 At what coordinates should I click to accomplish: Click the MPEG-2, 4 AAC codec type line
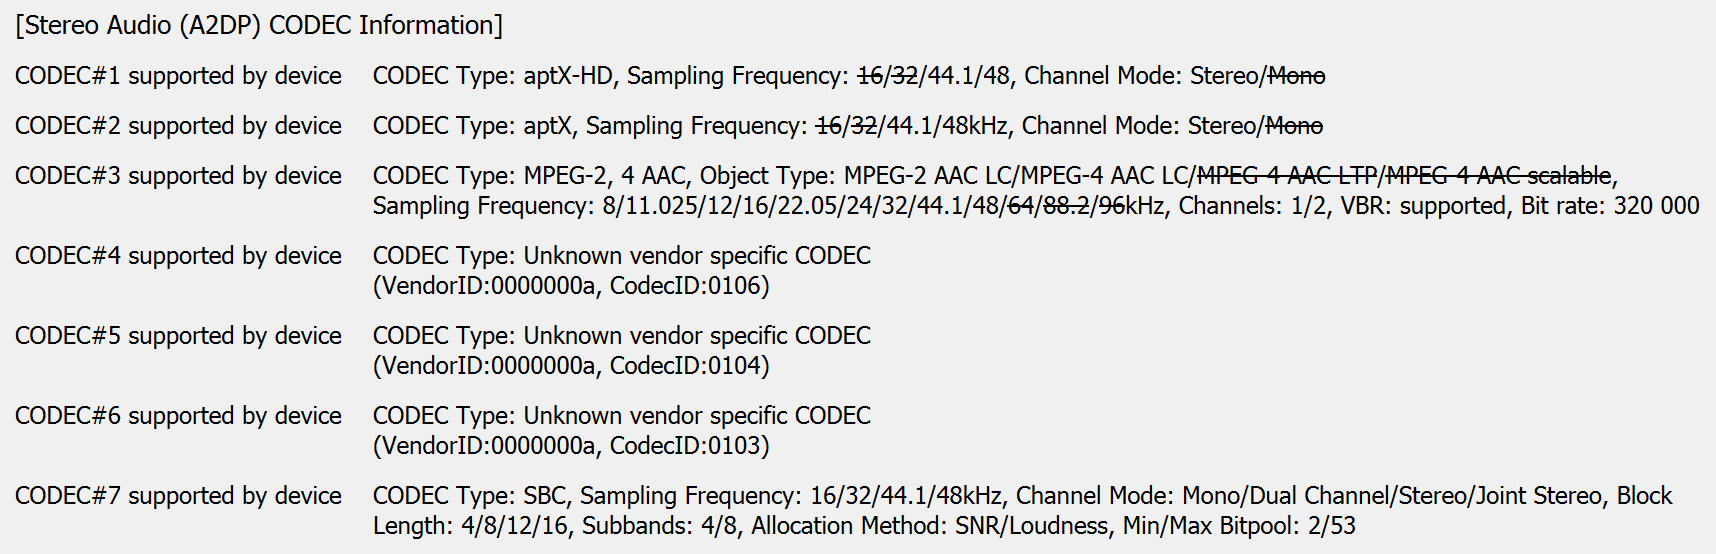(x=995, y=176)
